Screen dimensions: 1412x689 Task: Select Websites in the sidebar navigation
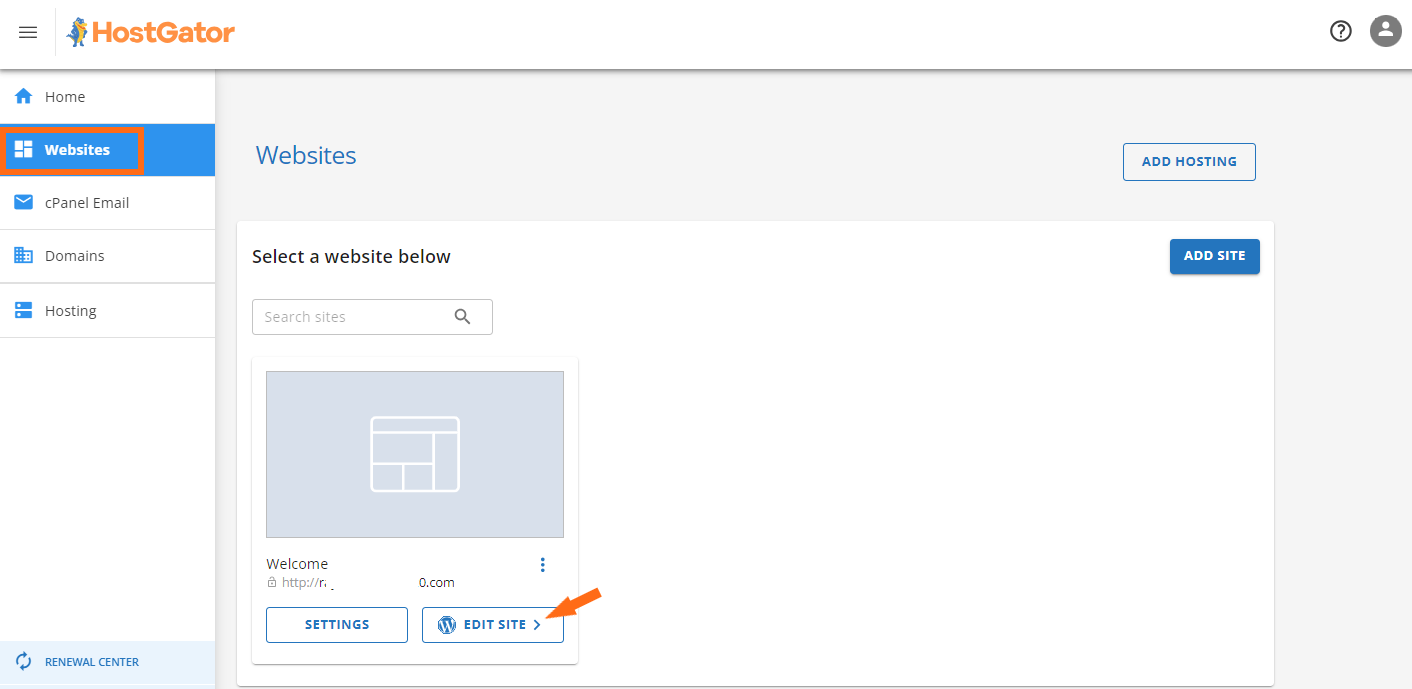(75, 149)
